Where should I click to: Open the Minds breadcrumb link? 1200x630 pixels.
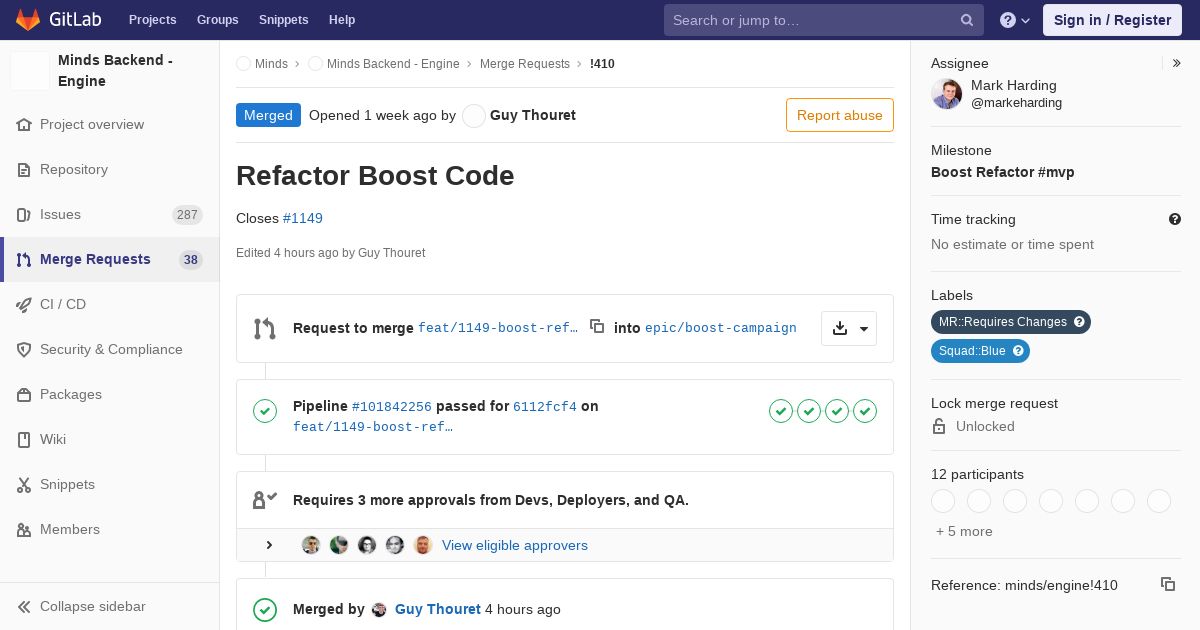tap(271, 63)
